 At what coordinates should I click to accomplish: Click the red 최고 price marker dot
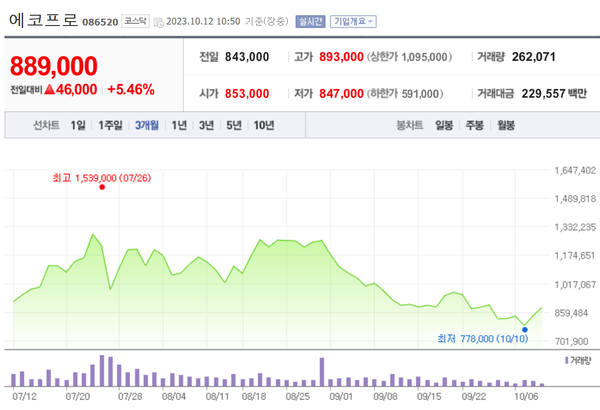(102, 187)
